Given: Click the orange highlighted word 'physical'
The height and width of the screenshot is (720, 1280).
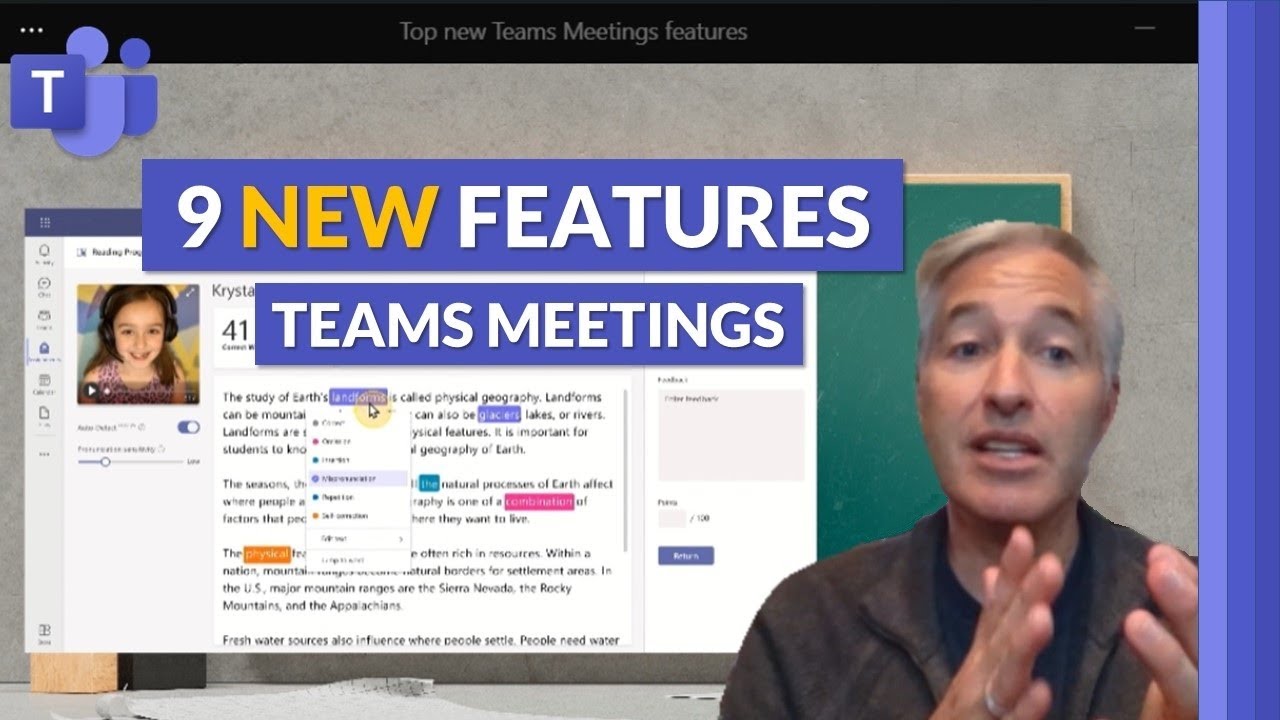Looking at the screenshot, I should click(267, 553).
